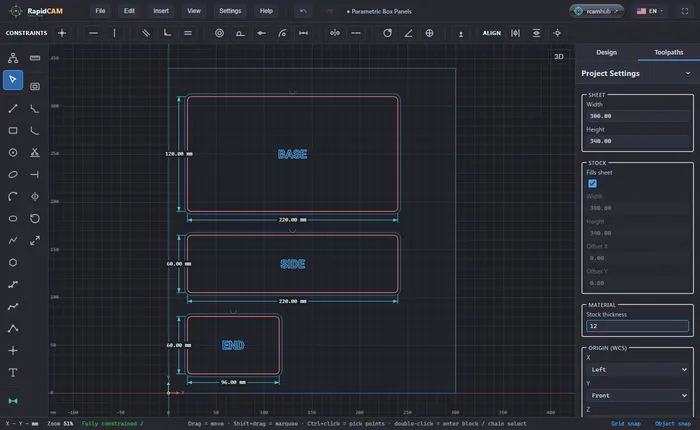Viewport: 700px width, 430px height.
Task: Select the Polygon hexagon tool
Action: pos(13,262)
